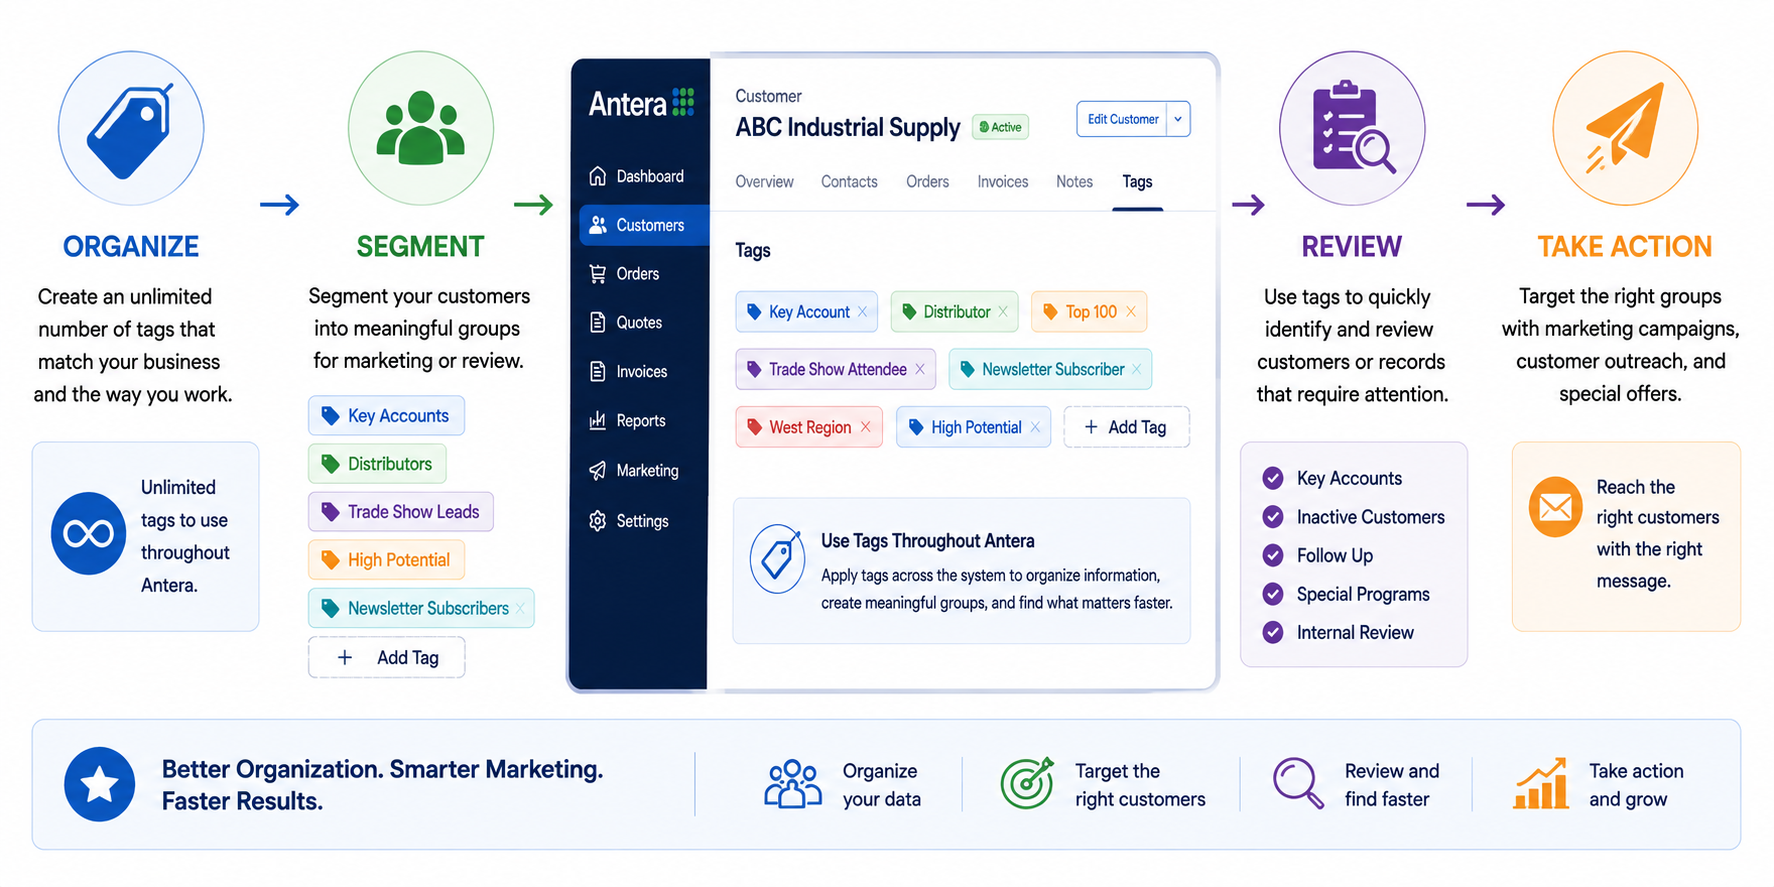Click the Trade Show Attendee tag icon
This screenshot has height=887, width=1774.
click(x=755, y=369)
